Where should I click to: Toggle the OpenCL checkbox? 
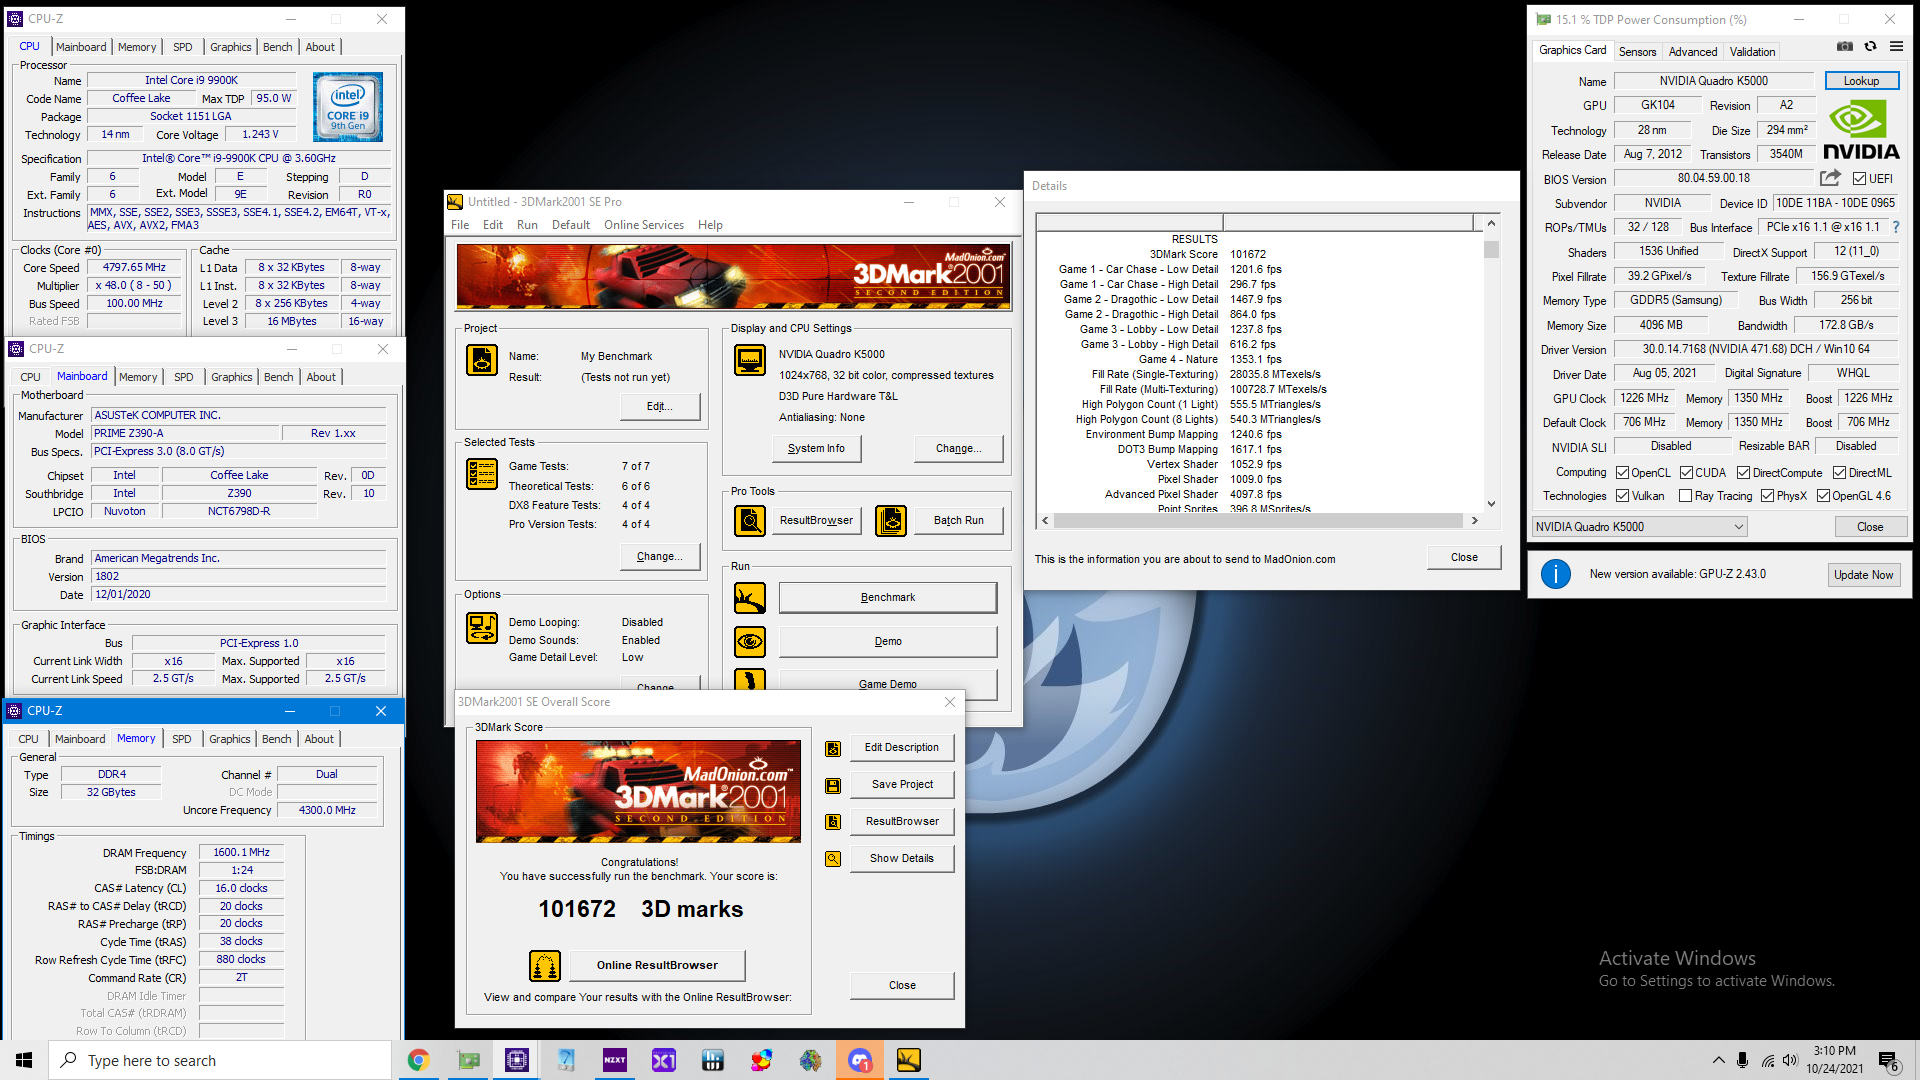(1623, 473)
